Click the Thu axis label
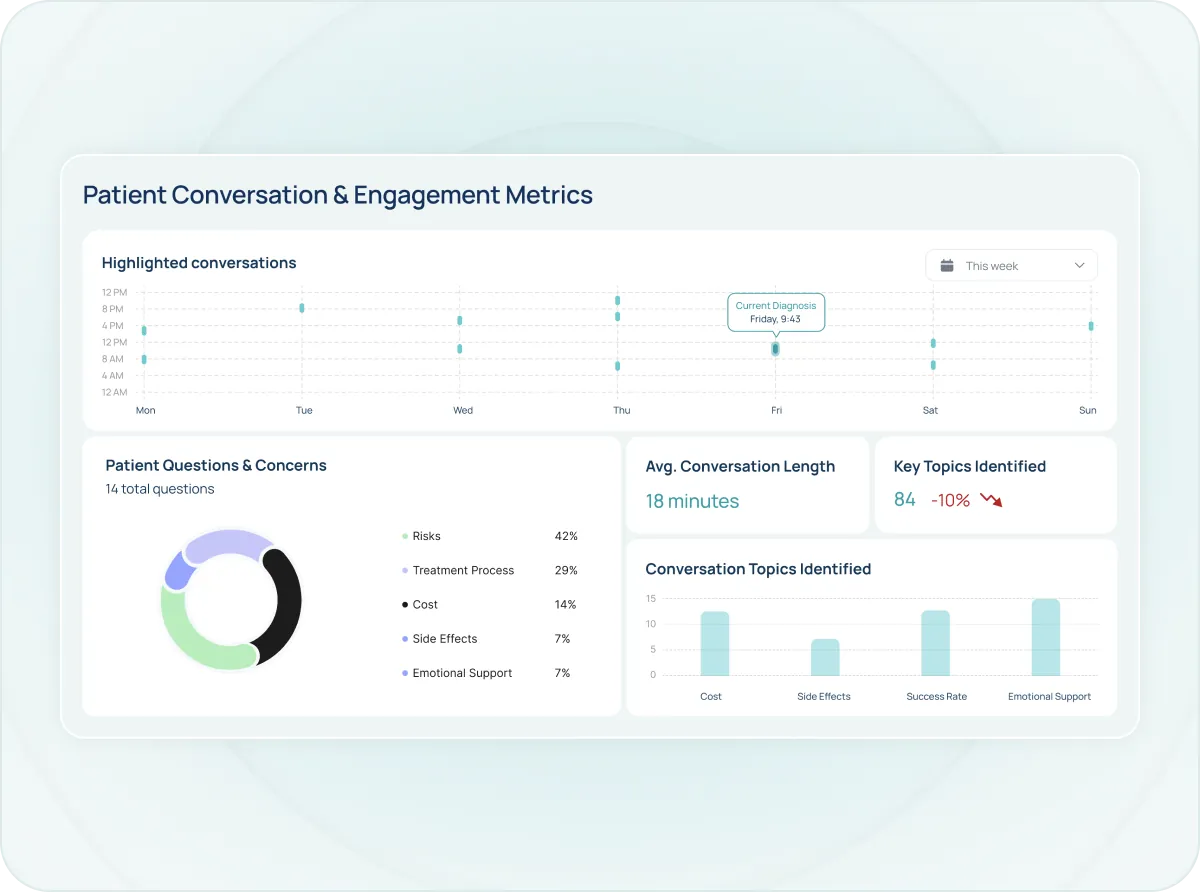The height and width of the screenshot is (892, 1200). 622,410
